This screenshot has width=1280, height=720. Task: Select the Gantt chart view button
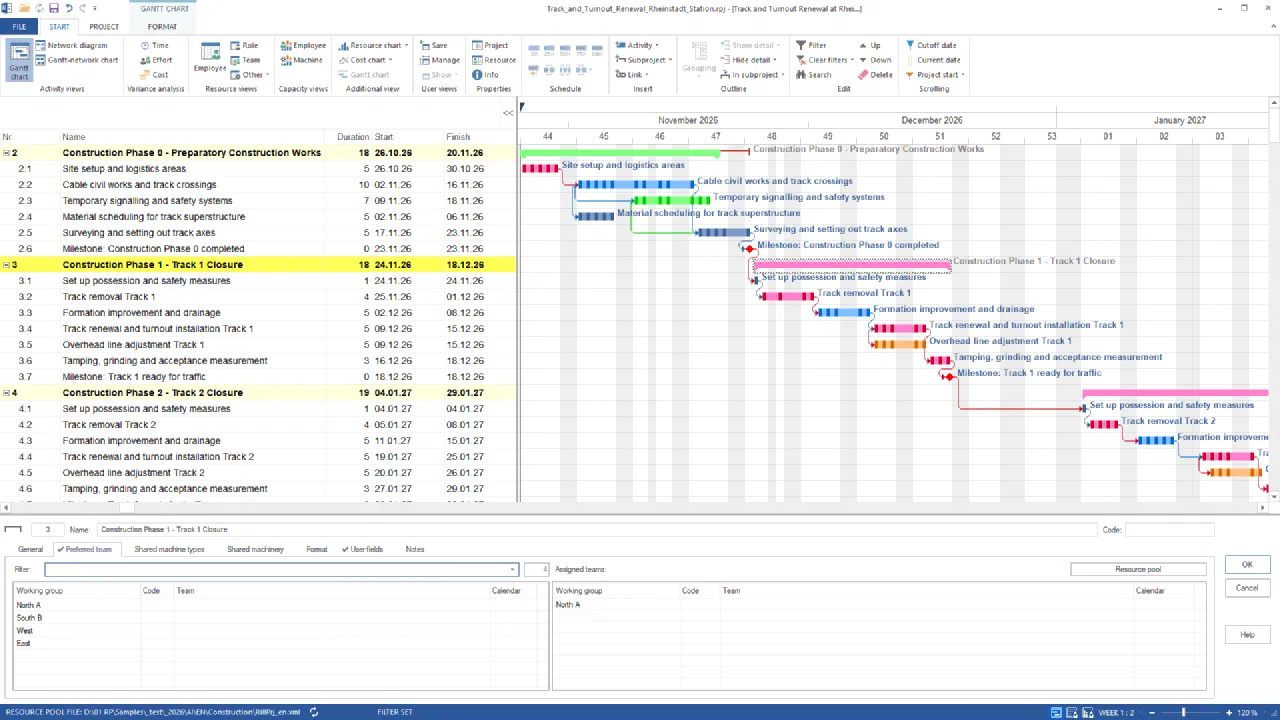(x=19, y=60)
